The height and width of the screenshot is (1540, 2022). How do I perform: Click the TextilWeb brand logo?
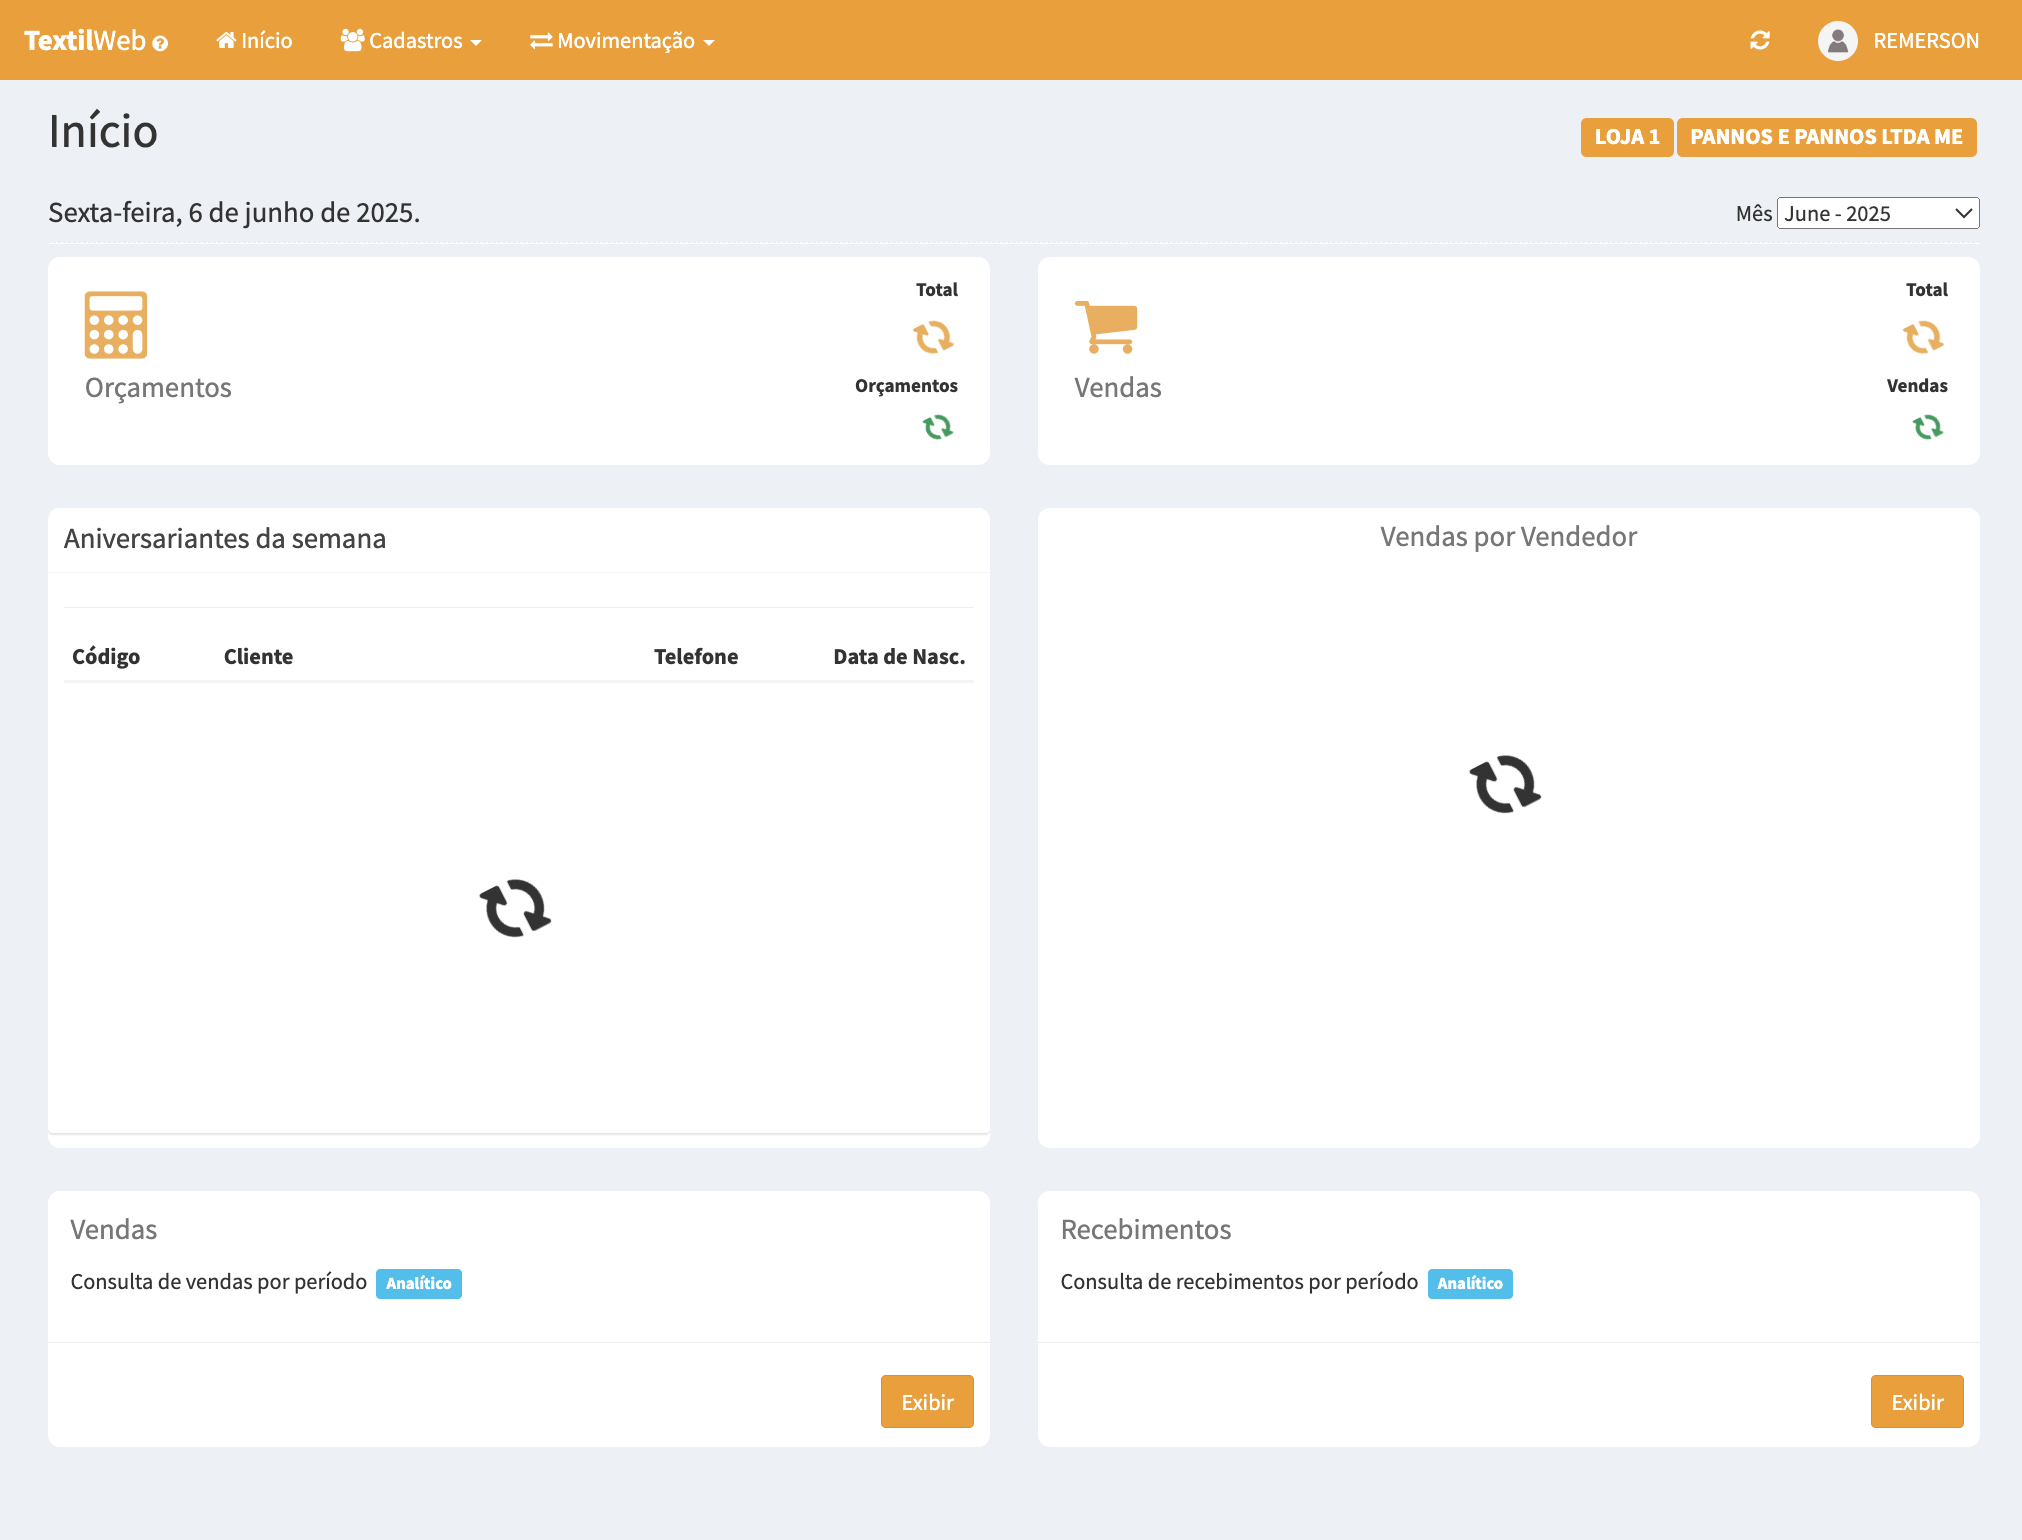coord(85,41)
